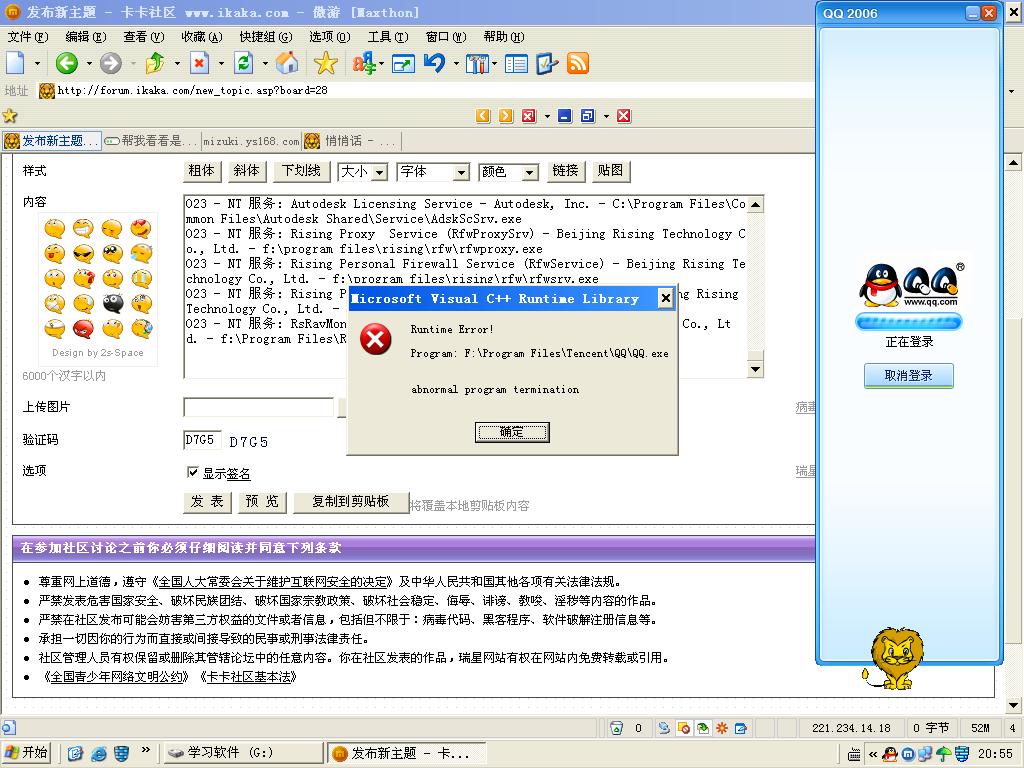This screenshot has height=768, width=1024.
Task: Click the 下划线 underline button
Action: pos(301,171)
